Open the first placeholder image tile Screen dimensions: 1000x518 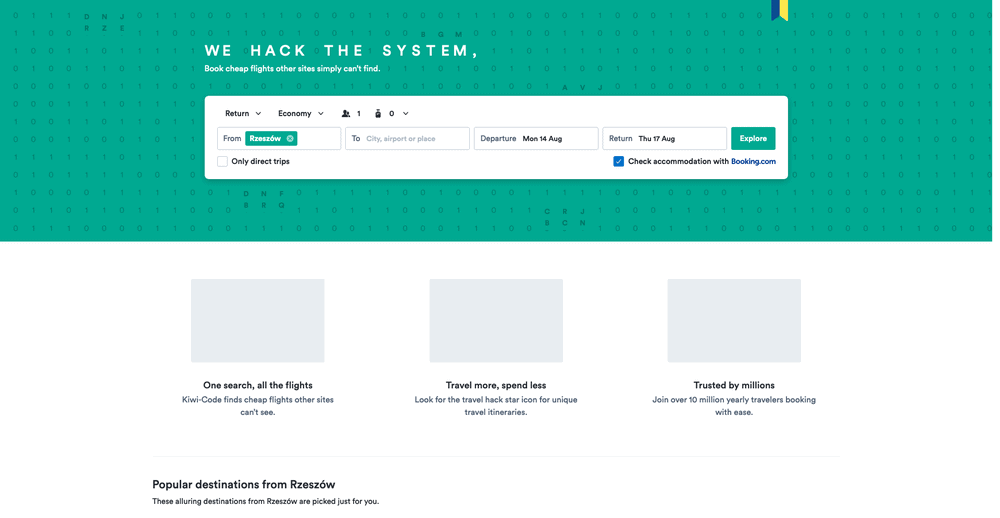point(258,320)
